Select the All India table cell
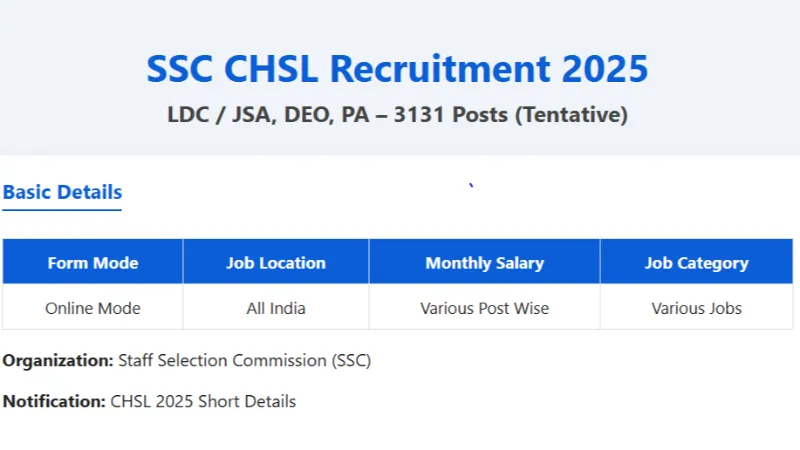 pos(276,308)
